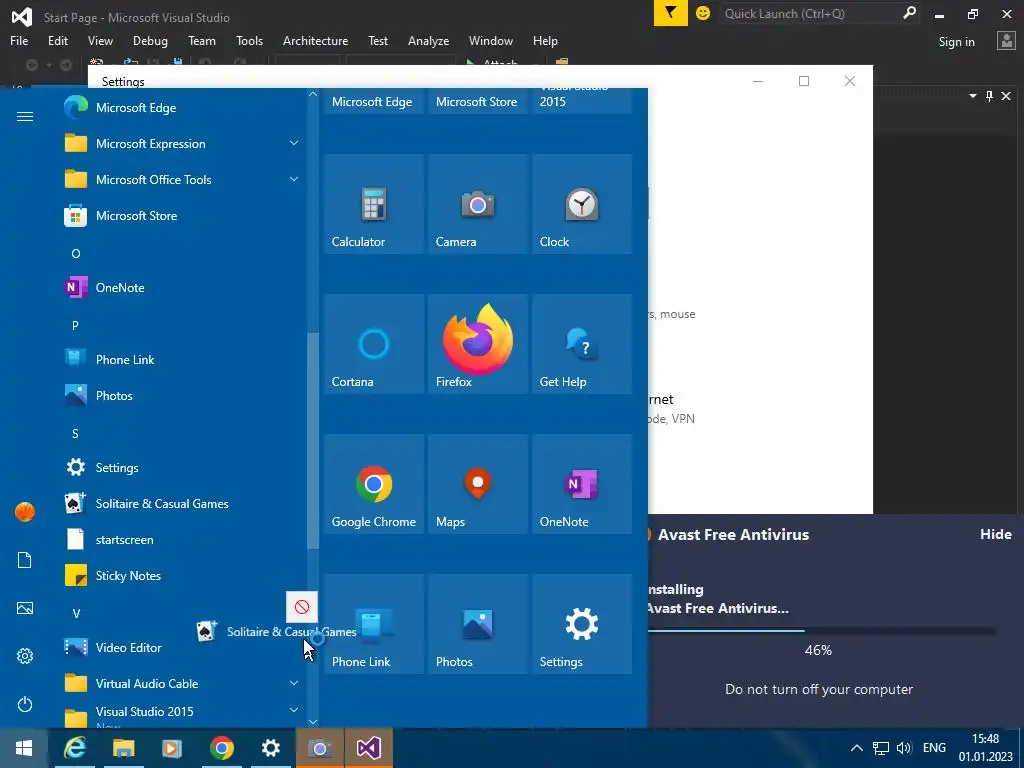Click the Avast install progress bar
Image resolution: width=1024 pixels, height=768 pixels.
821,631
